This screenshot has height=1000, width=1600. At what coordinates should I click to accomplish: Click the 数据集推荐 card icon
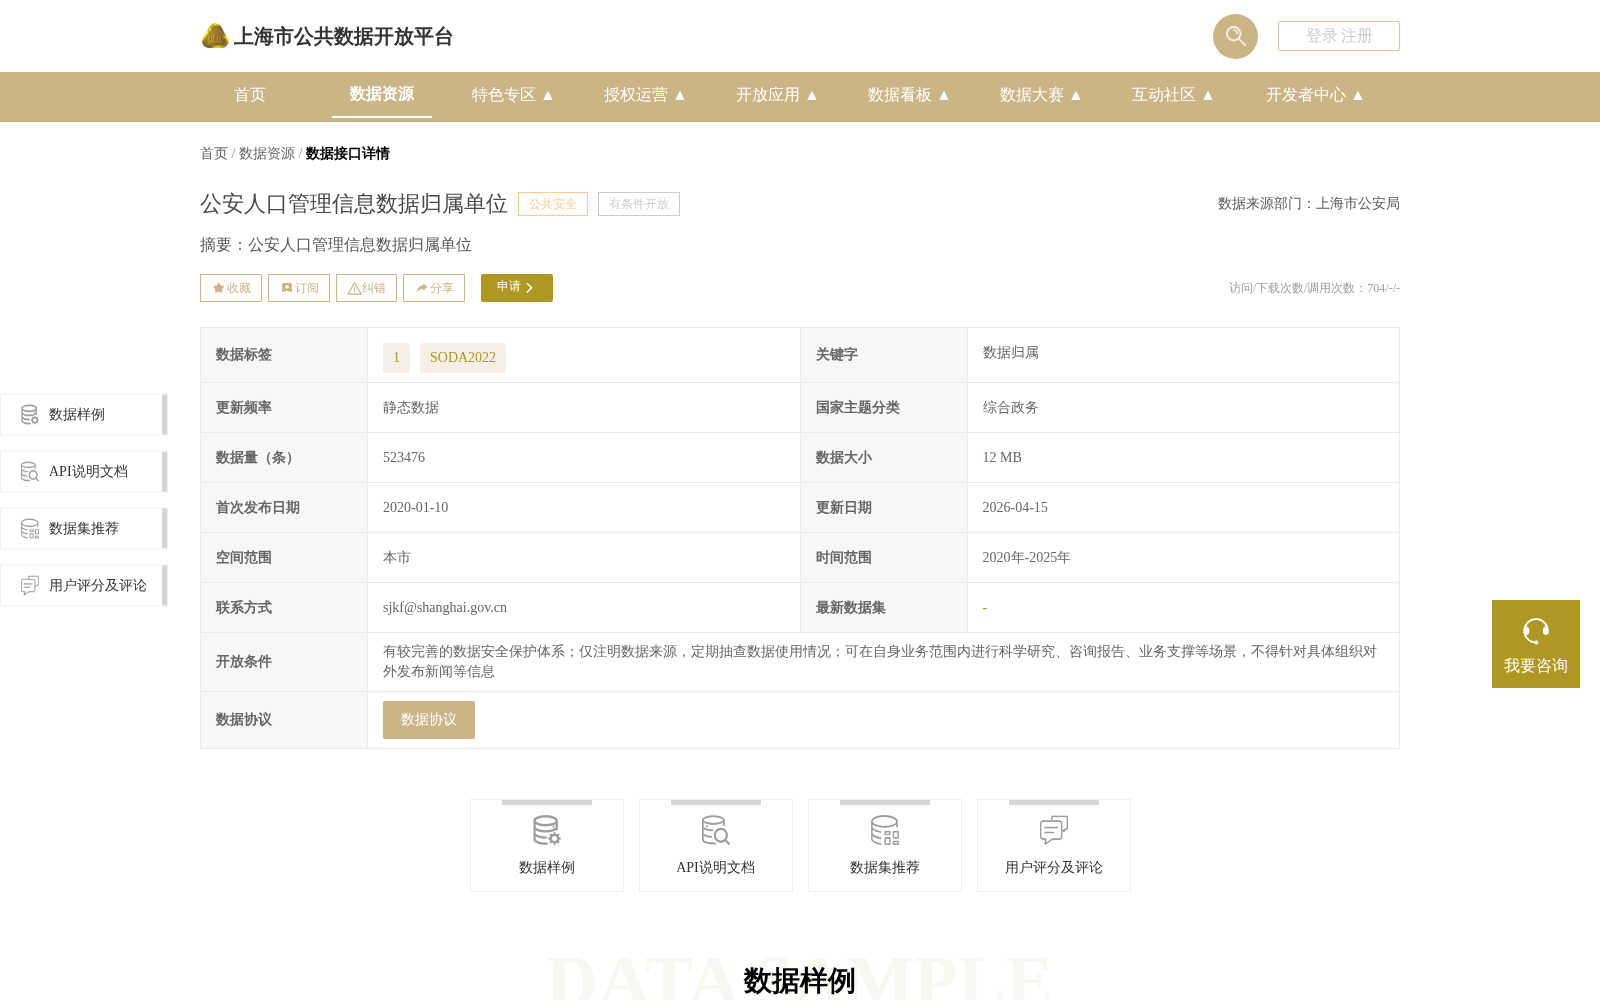(885, 830)
